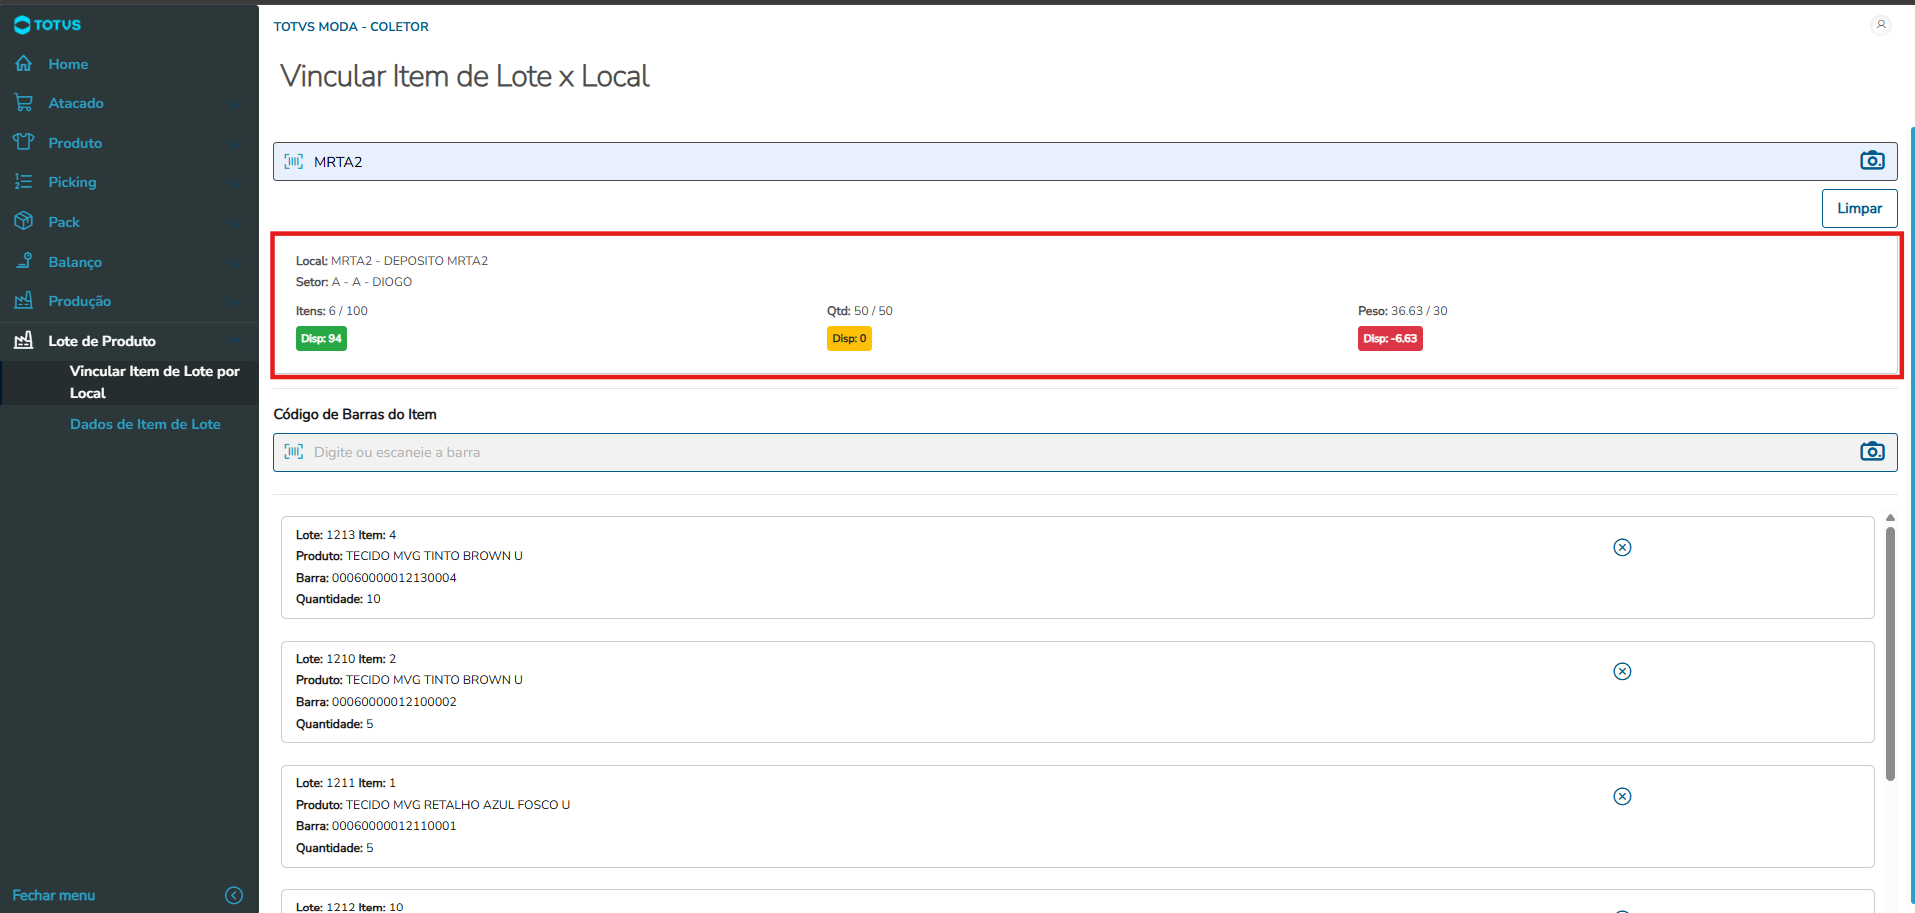Click the Barra: 00060000012110001 text

click(x=376, y=826)
